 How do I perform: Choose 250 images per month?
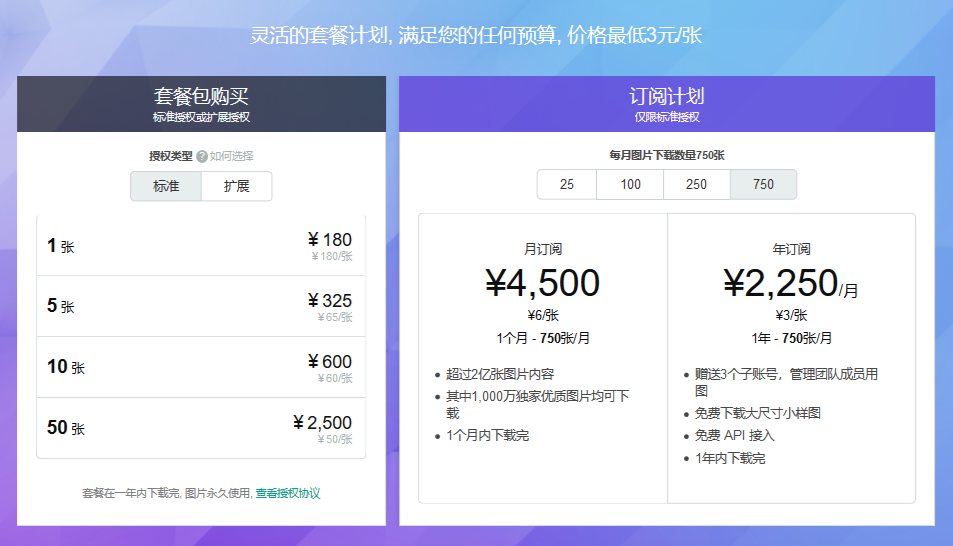coord(696,184)
